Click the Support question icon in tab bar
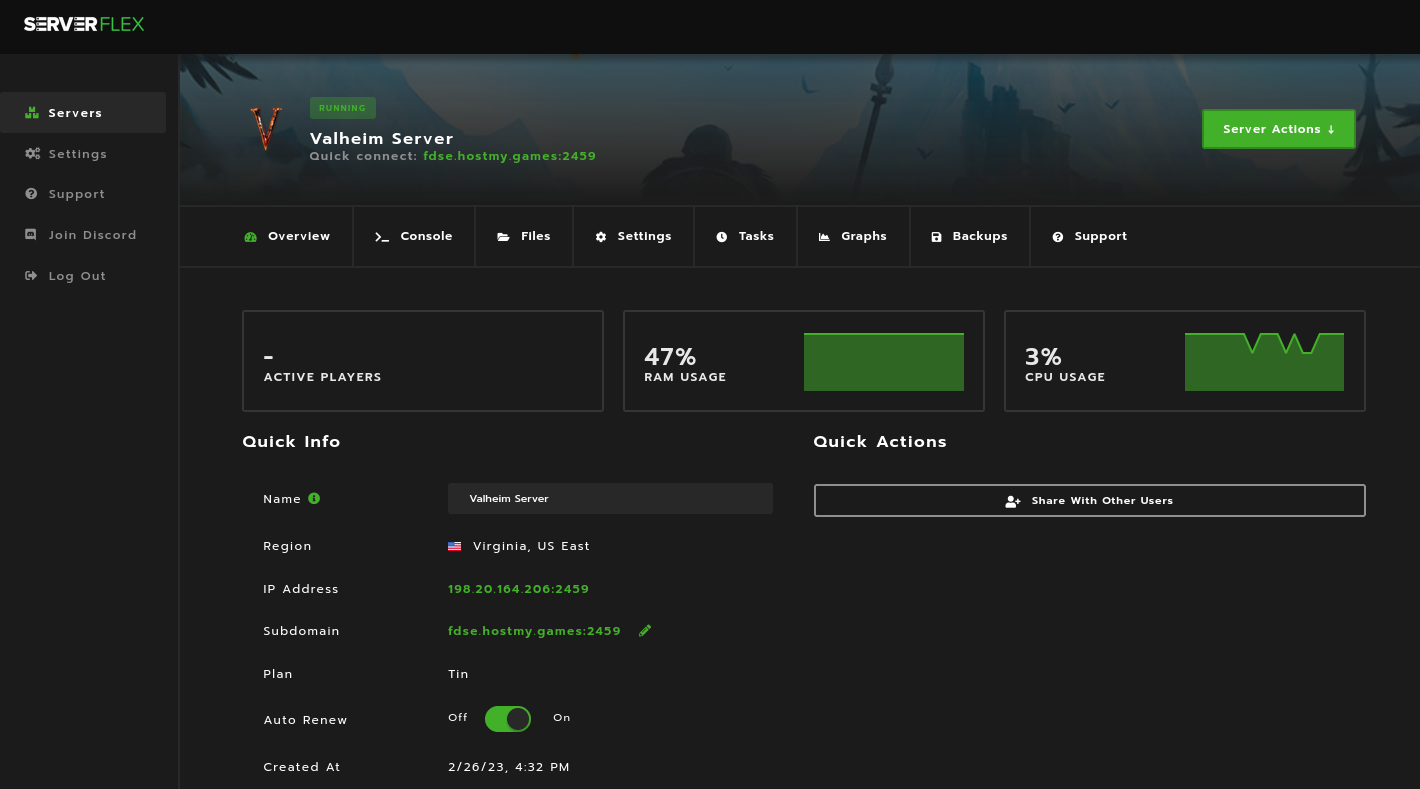The height and width of the screenshot is (789, 1420). pyautogui.click(x=1058, y=237)
